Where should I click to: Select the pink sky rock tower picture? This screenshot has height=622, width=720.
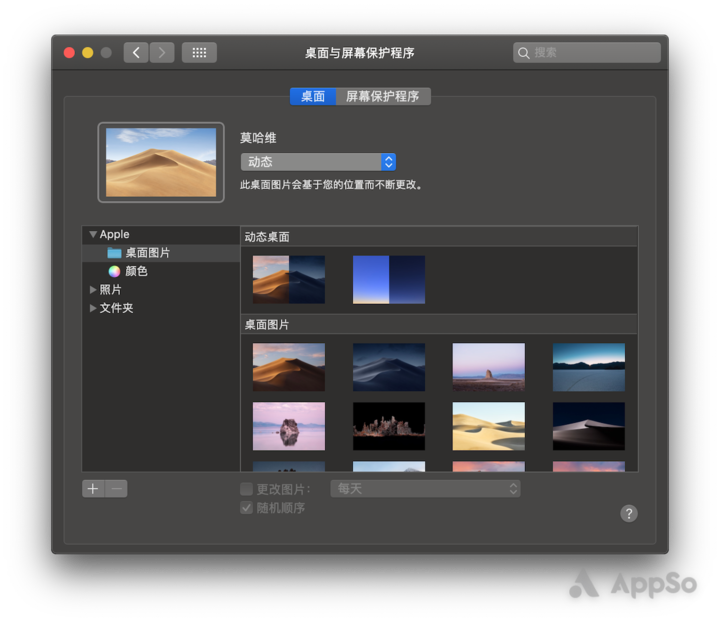(x=489, y=367)
